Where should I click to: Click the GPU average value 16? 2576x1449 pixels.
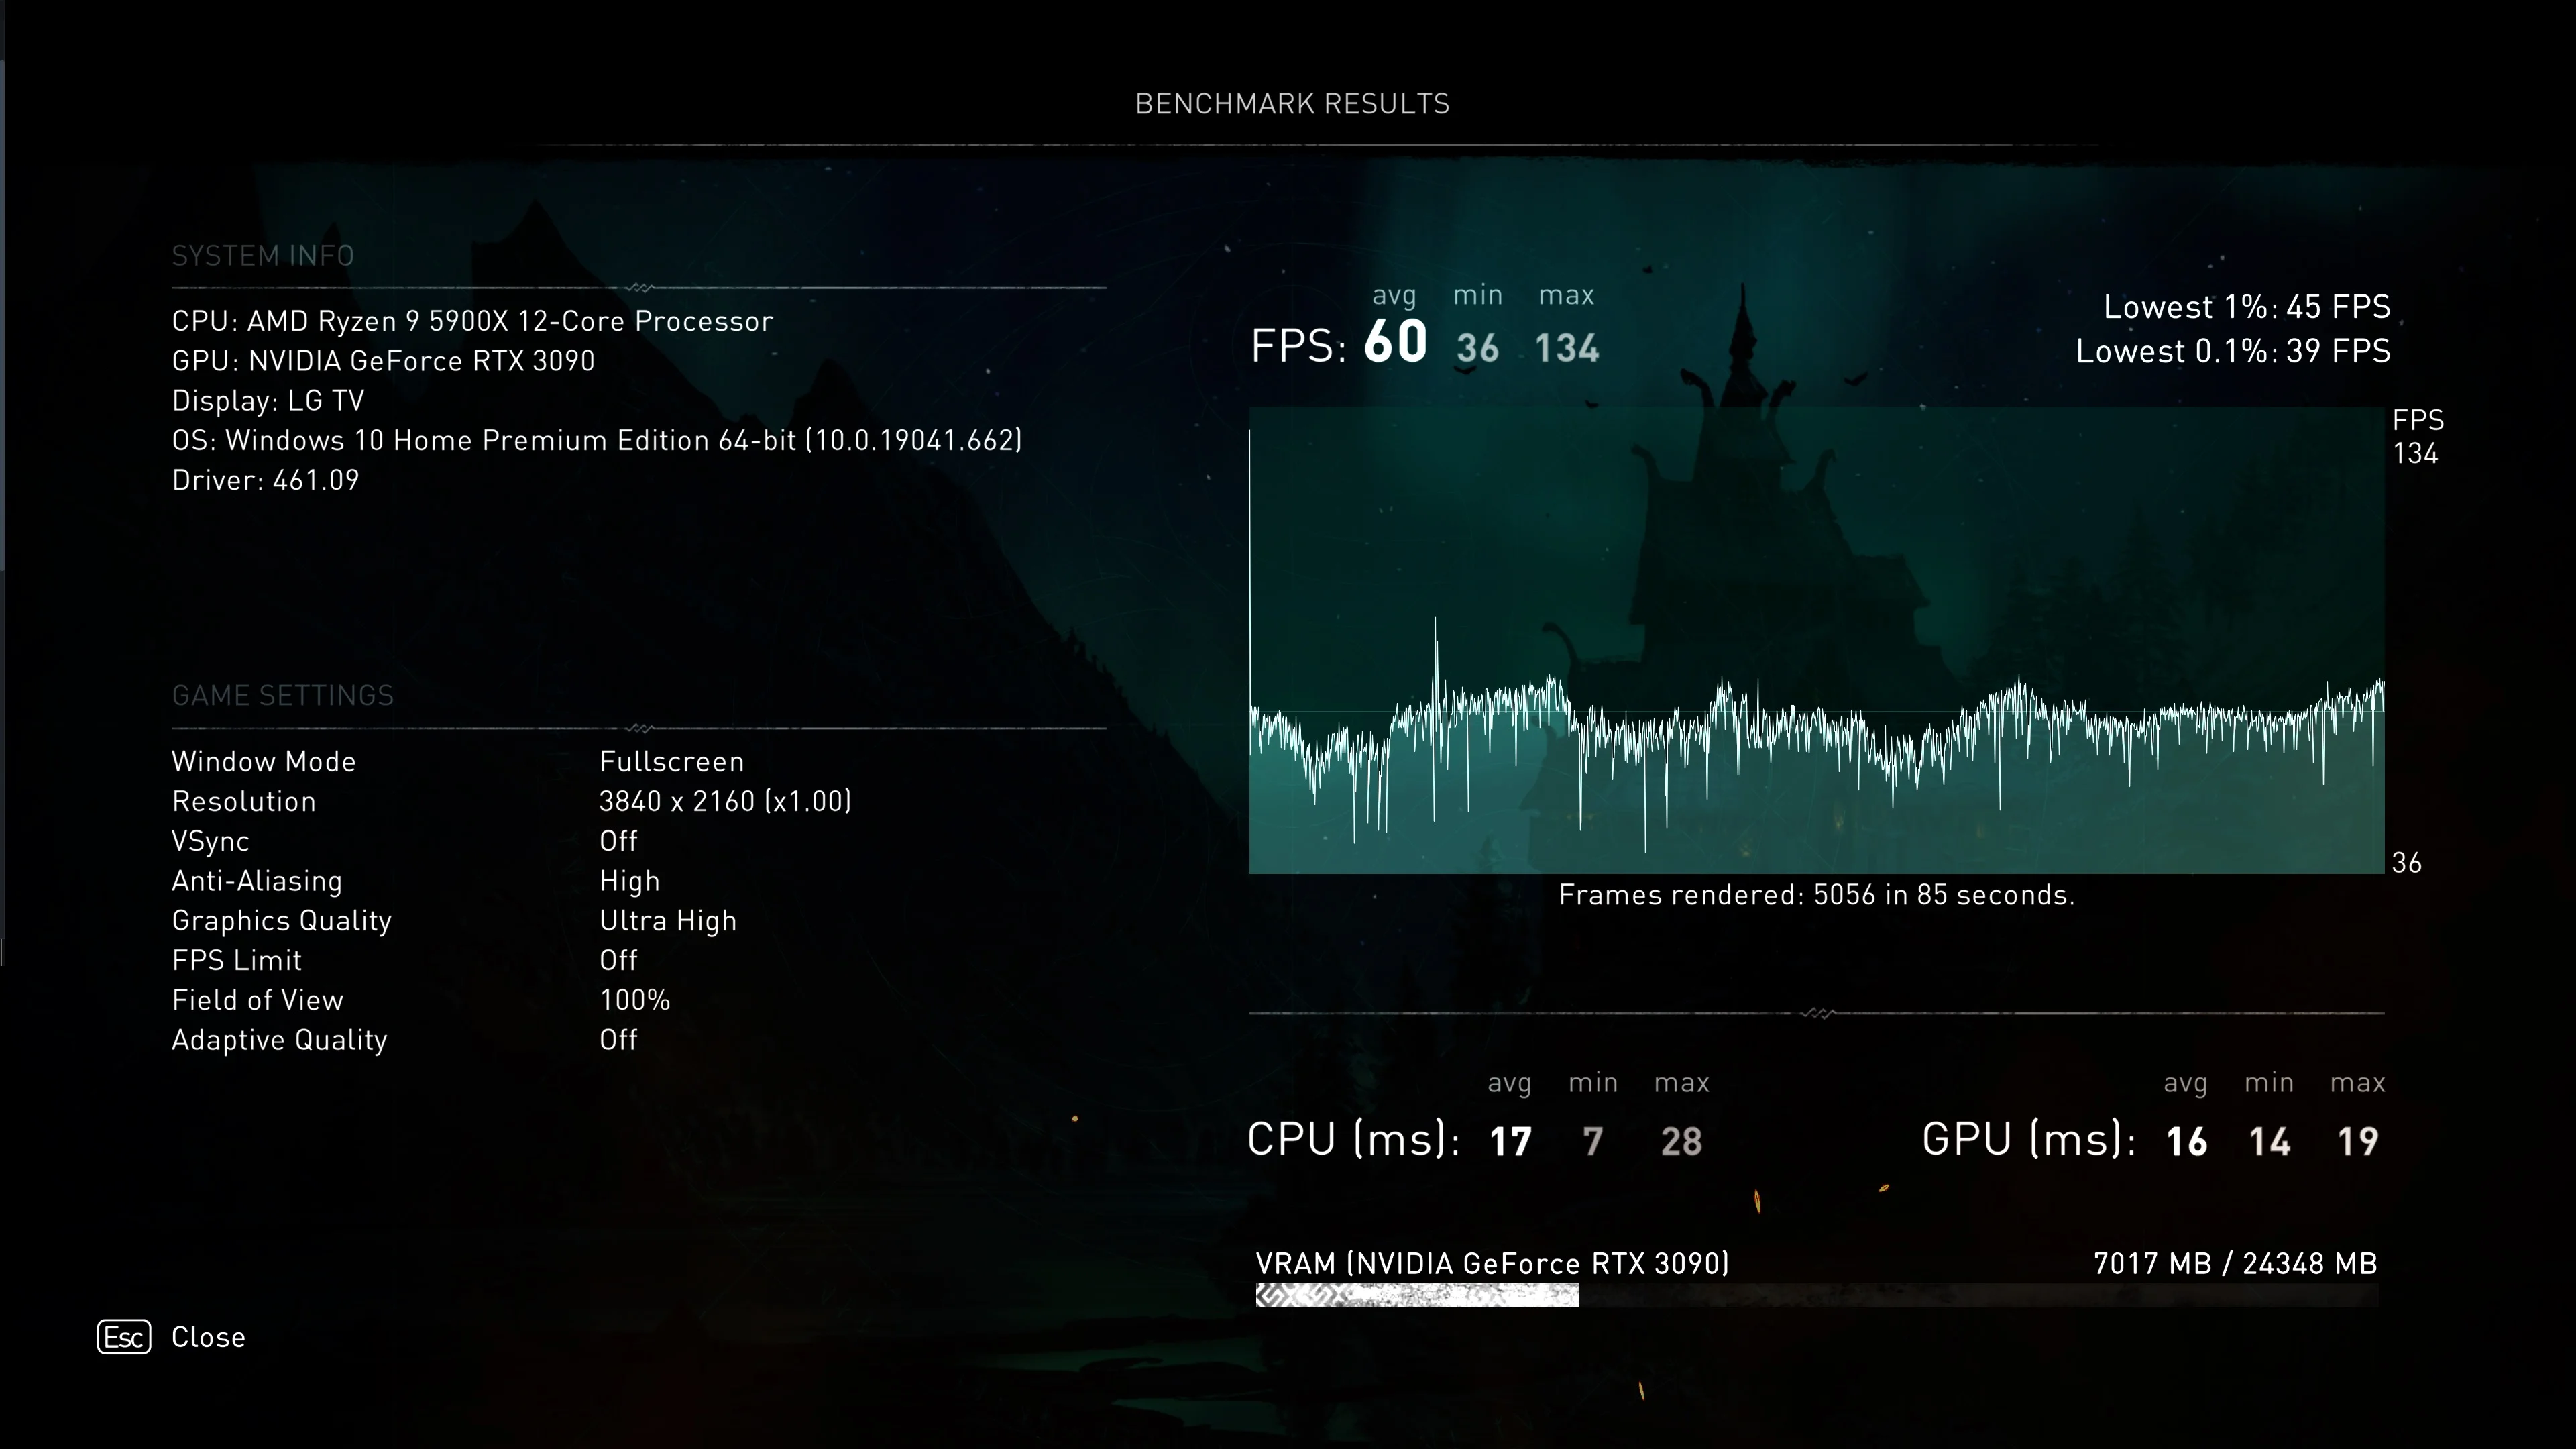click(2186, 1142)
